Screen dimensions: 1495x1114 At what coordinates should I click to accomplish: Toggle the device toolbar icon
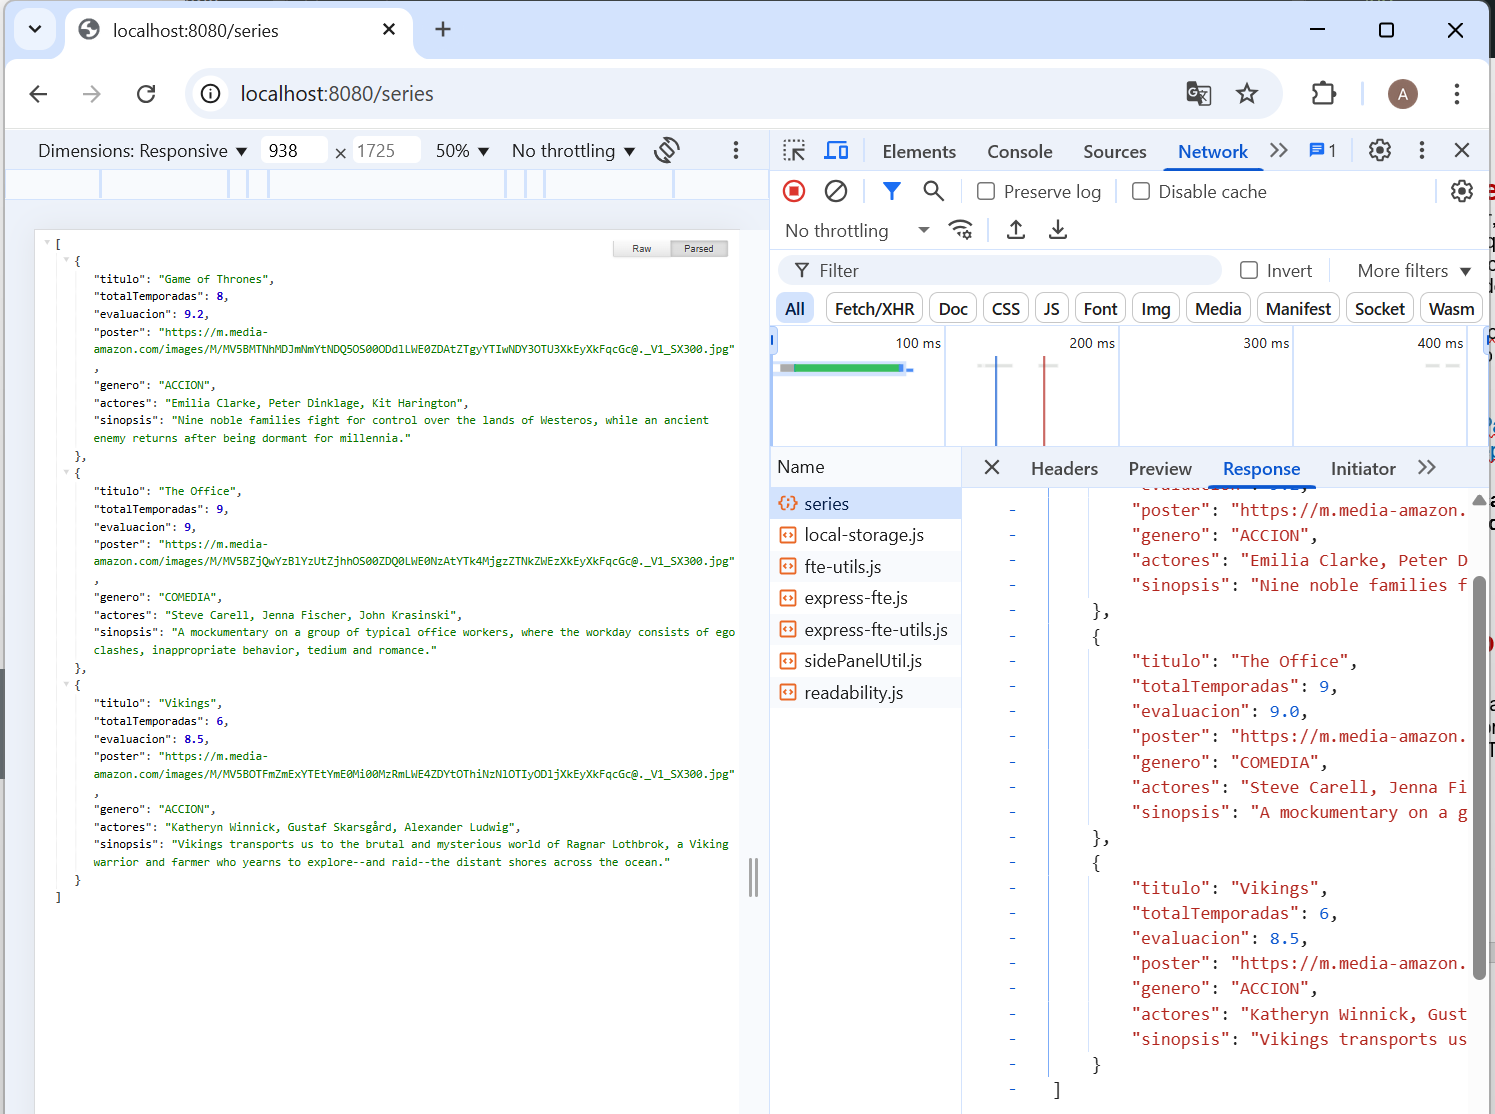coord(836,151)
